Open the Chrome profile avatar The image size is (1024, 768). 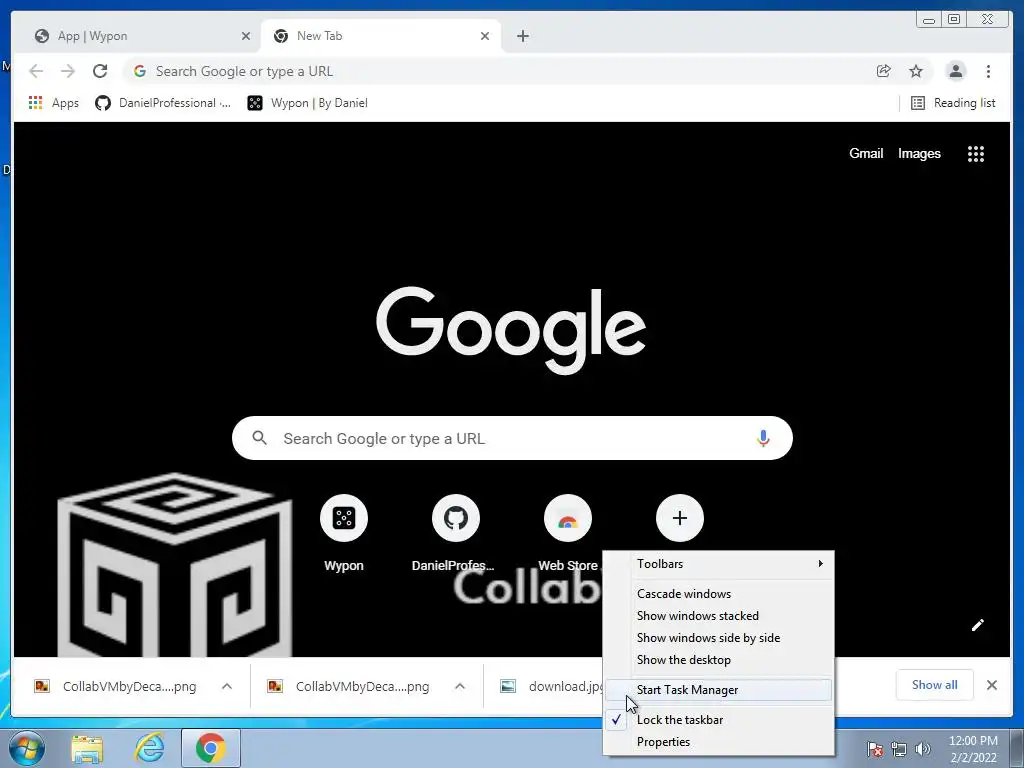tap(955, 71)
